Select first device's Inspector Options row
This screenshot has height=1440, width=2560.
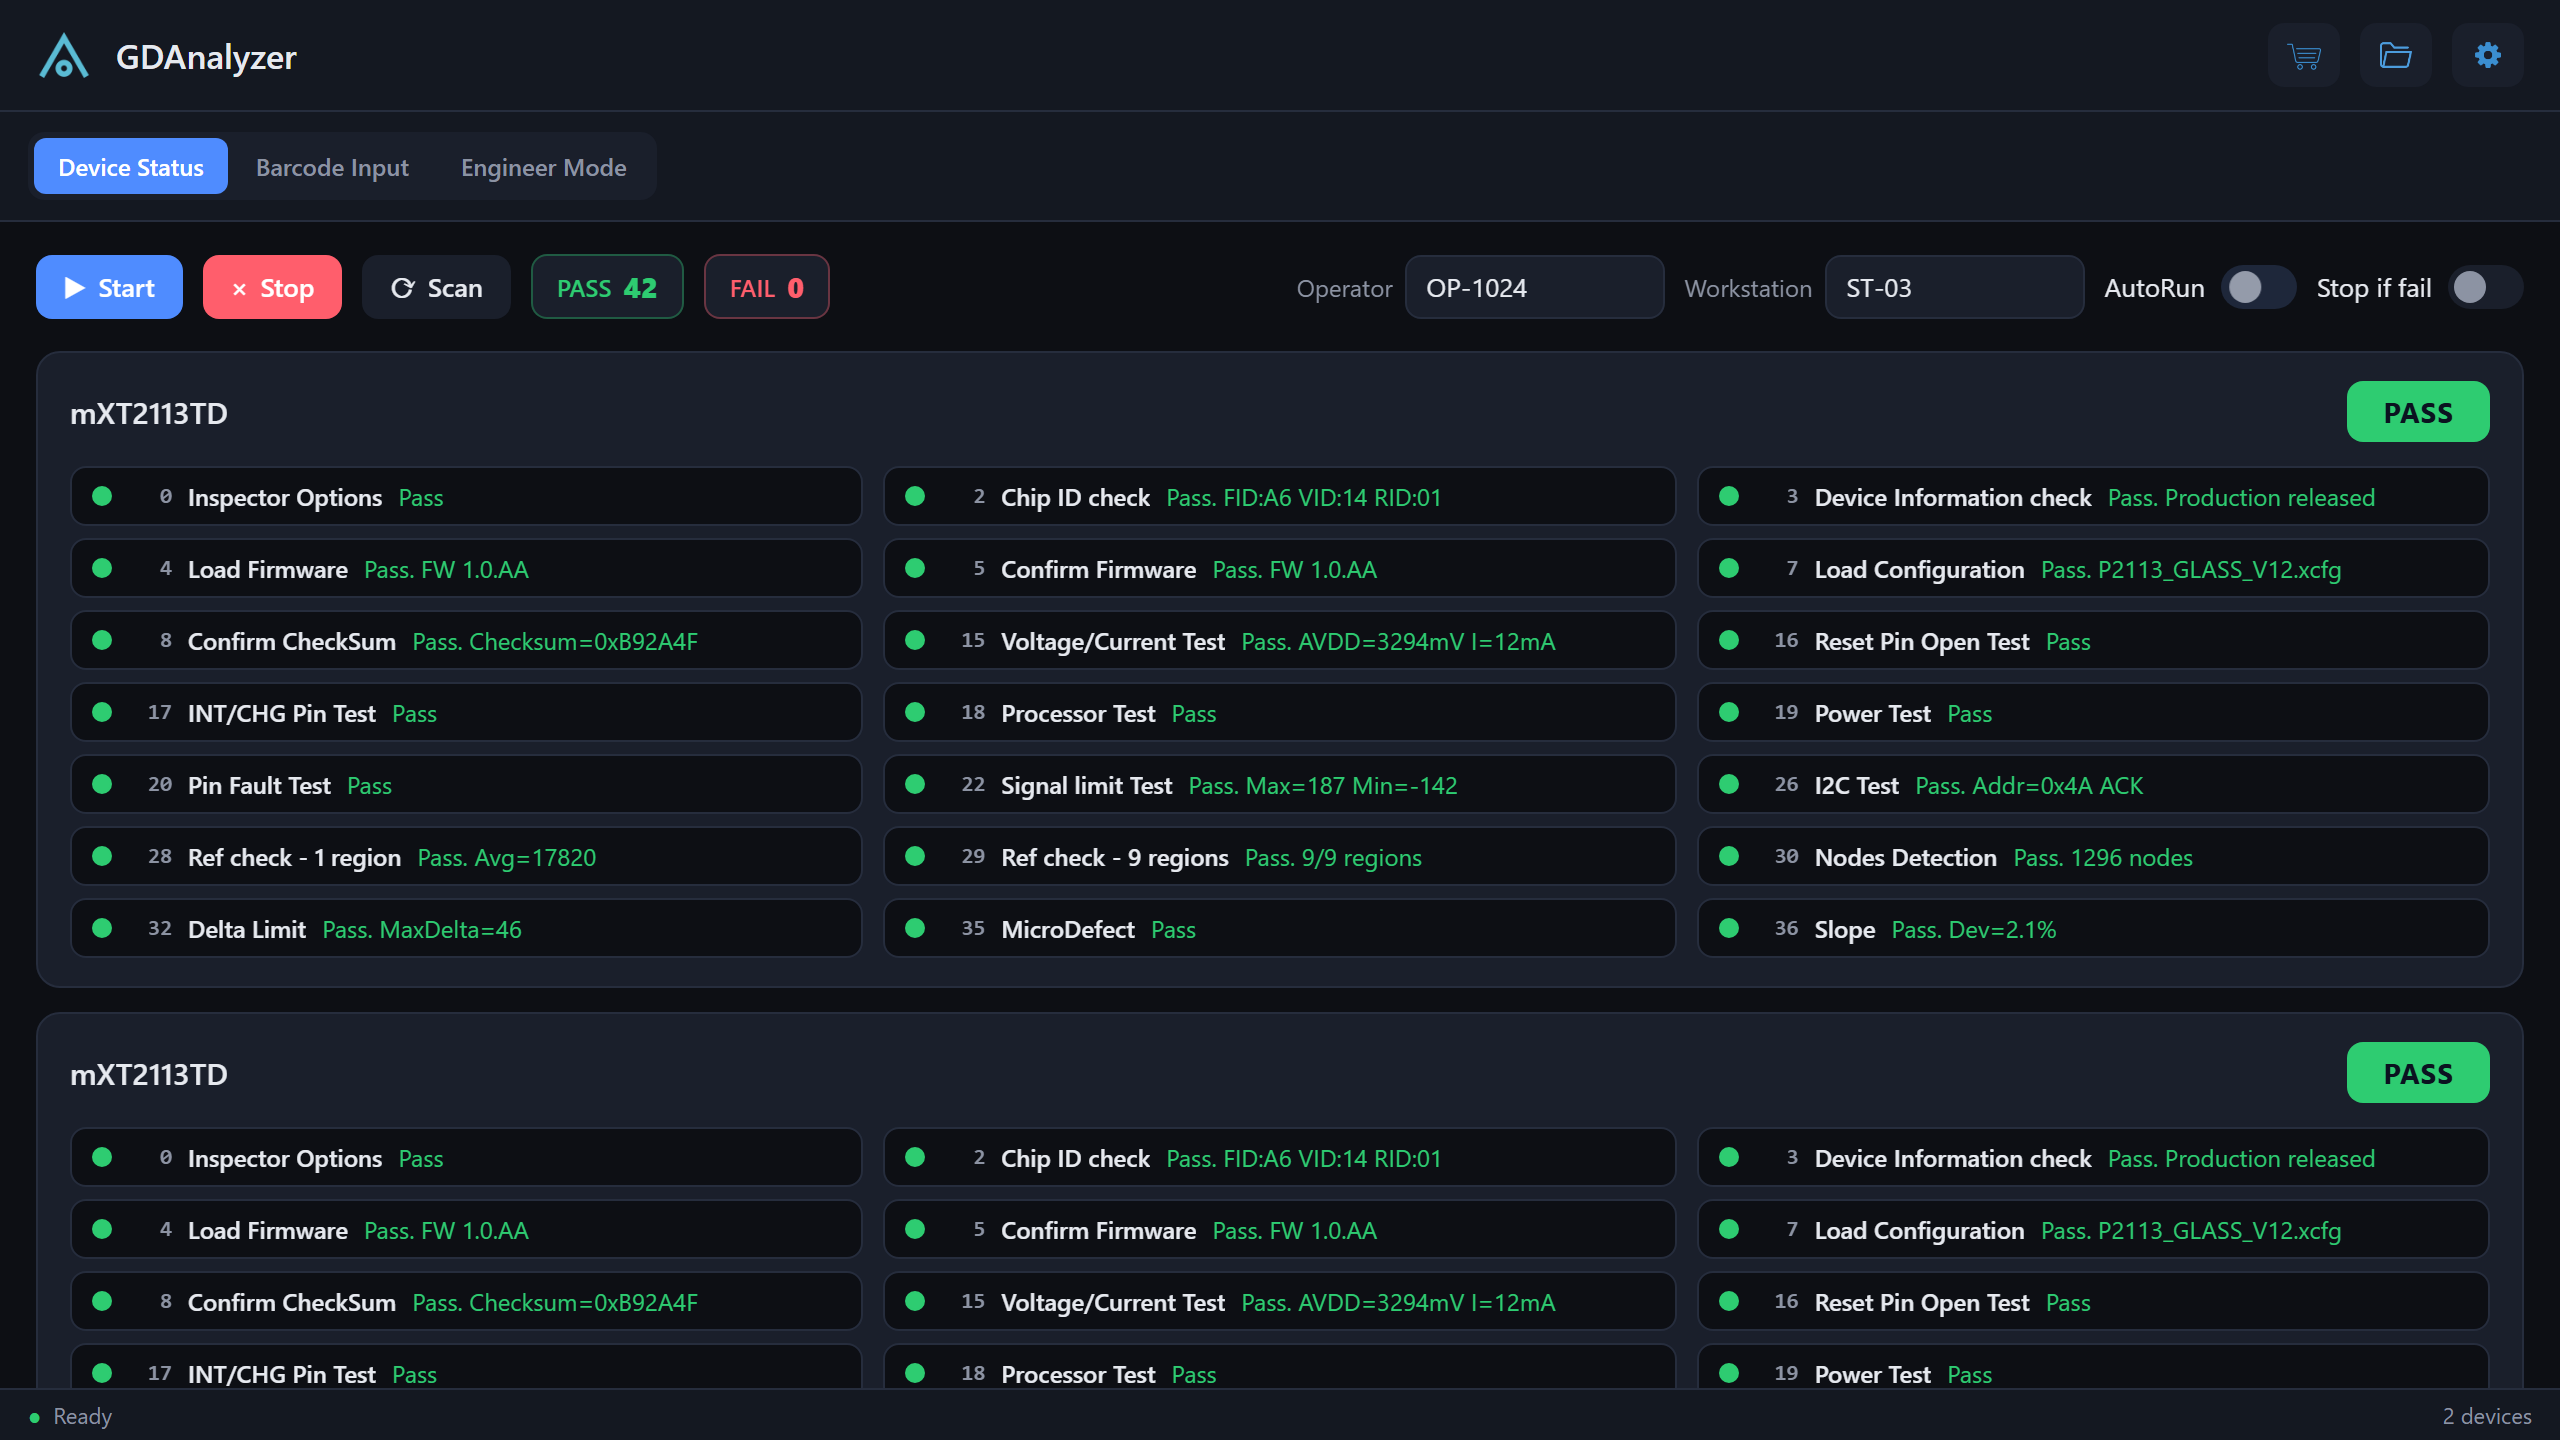(x=466, y=497)
